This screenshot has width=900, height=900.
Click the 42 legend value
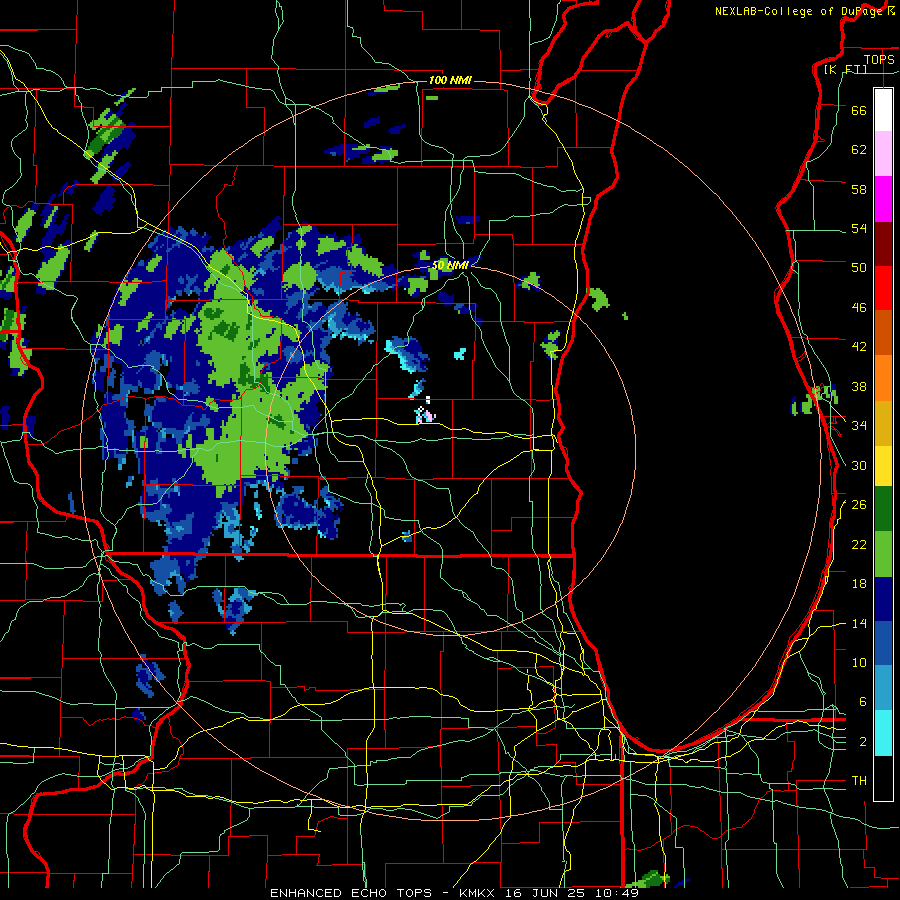(x=859, y=347)
